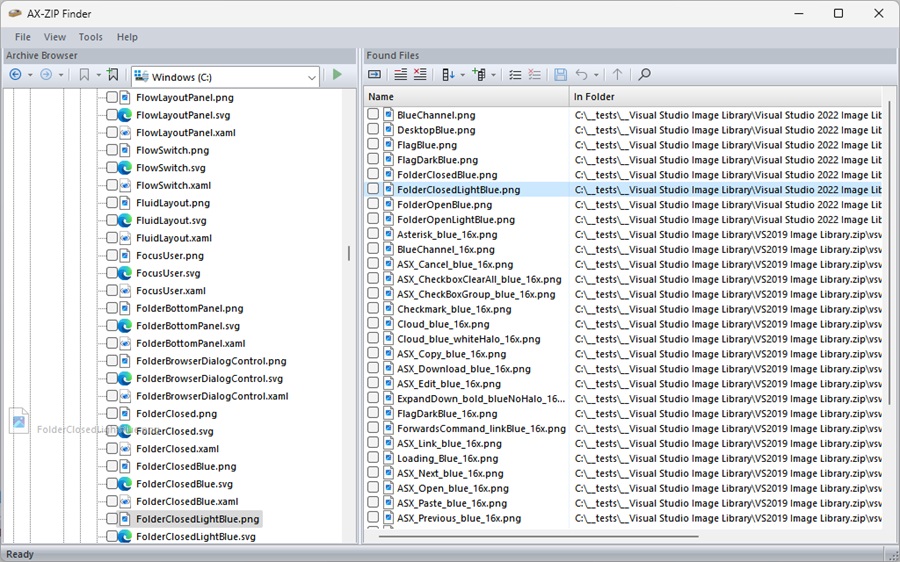Select ASX_CheckboxClearAll_blue_16x.png row
This screenshot has width=900, height=562.
[479, 279]
